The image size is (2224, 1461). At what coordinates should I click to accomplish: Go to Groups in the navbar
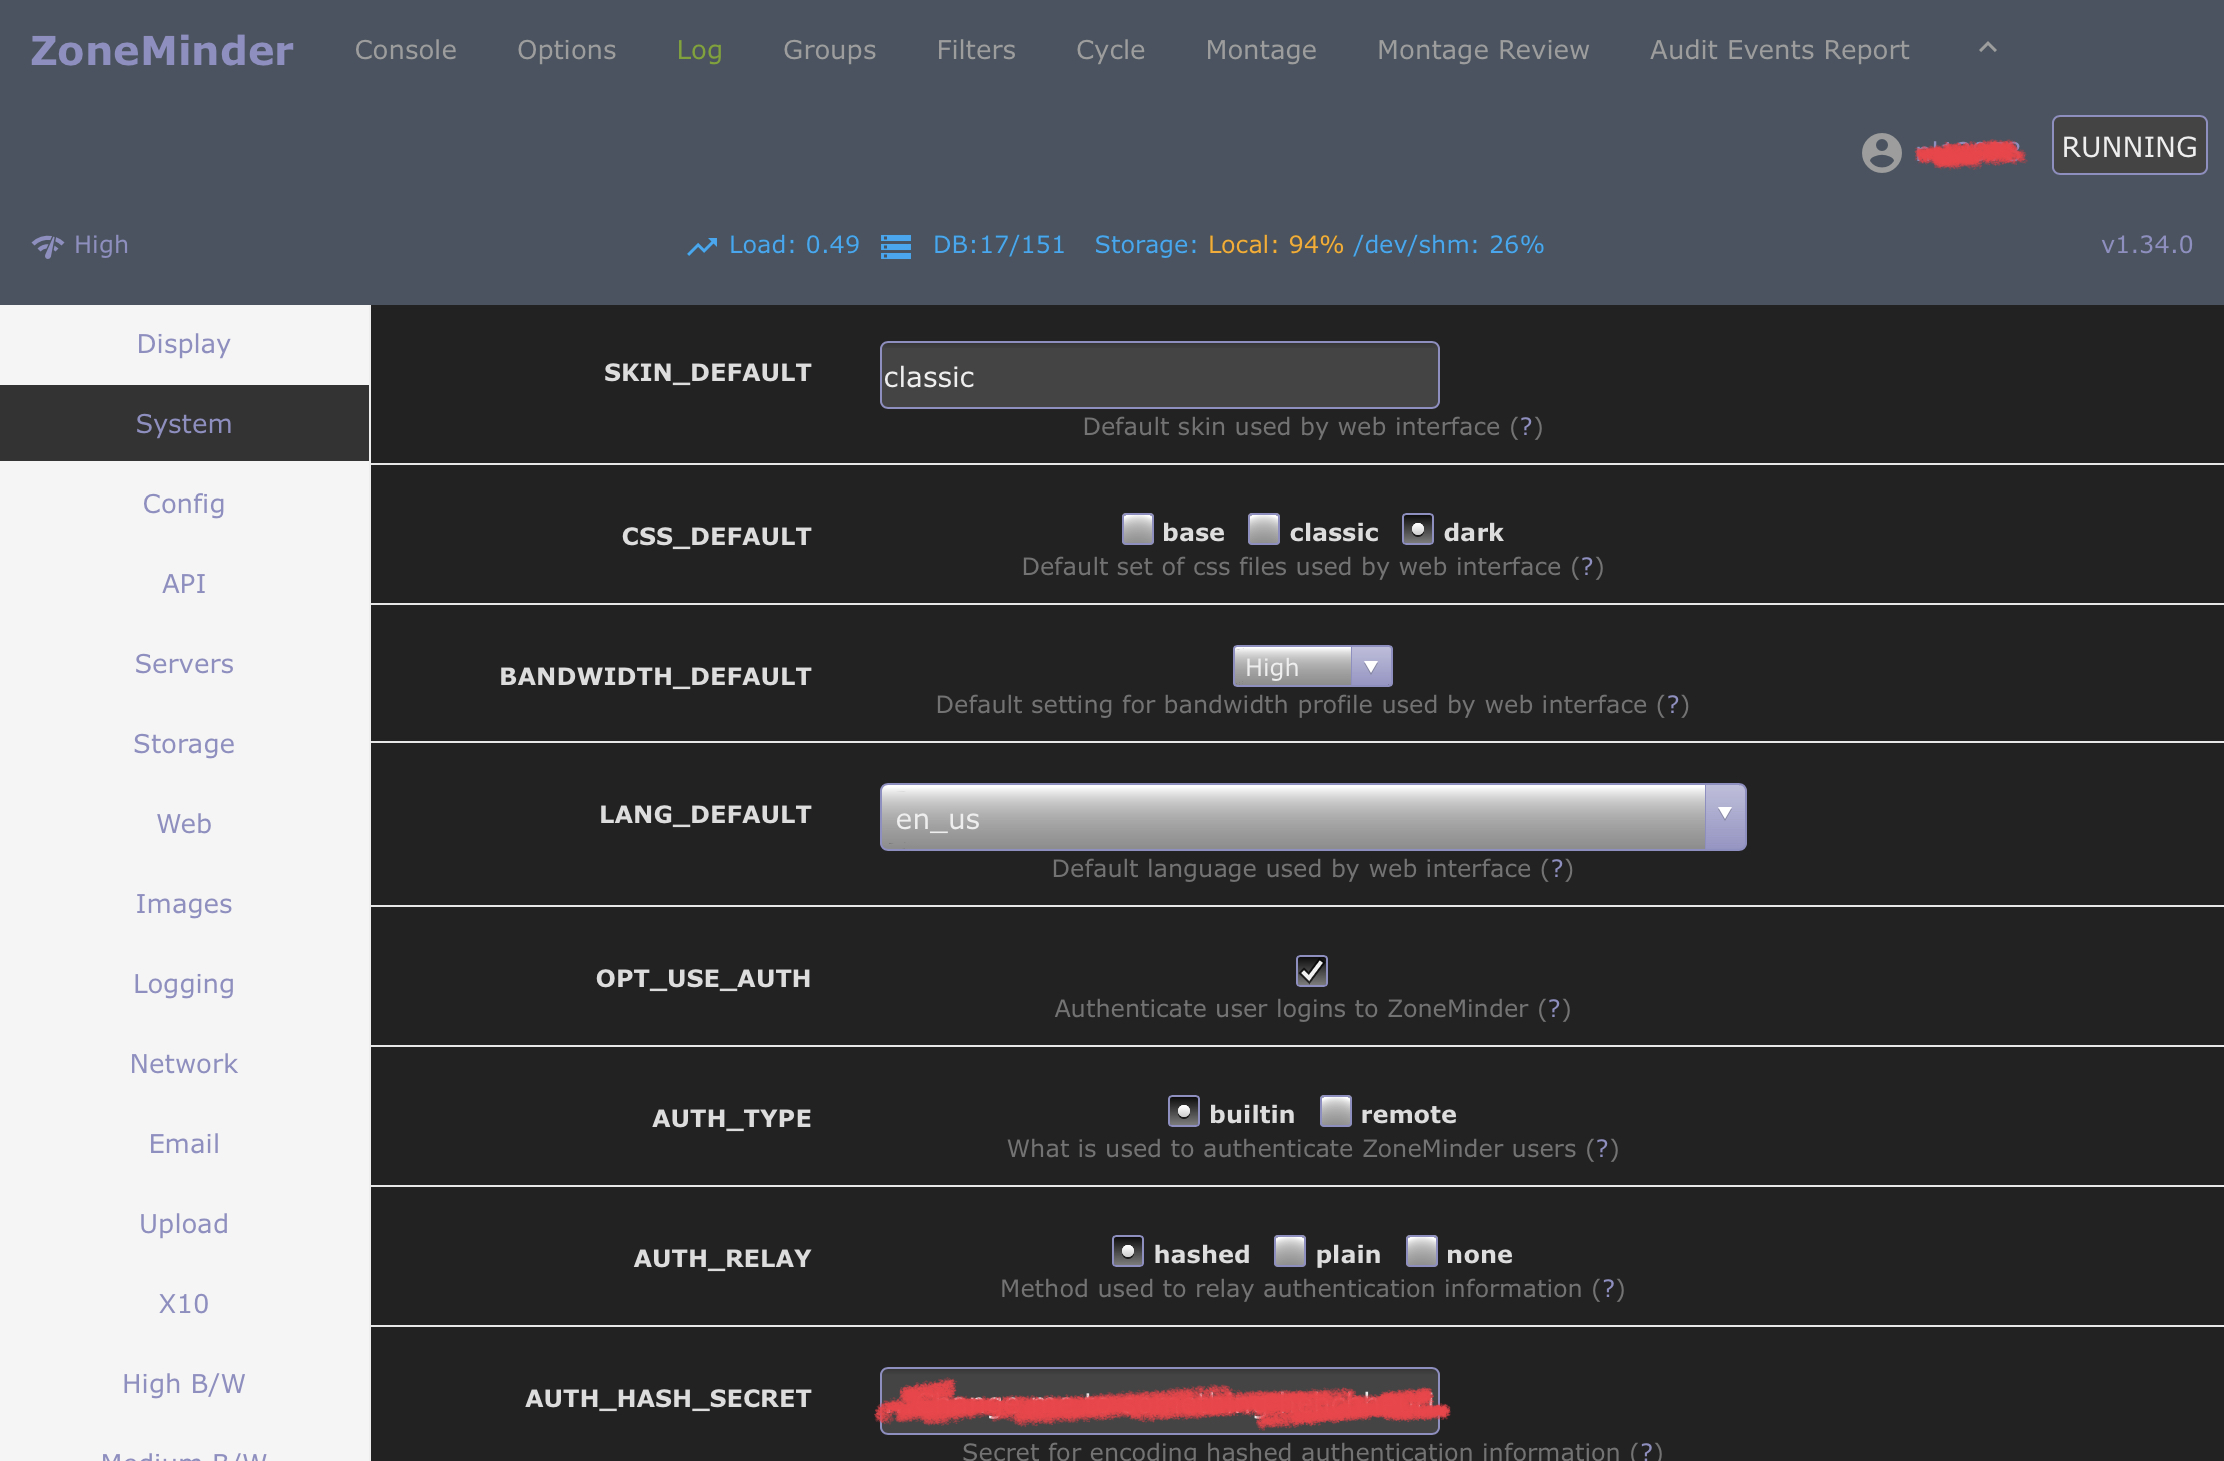[829, 50]
